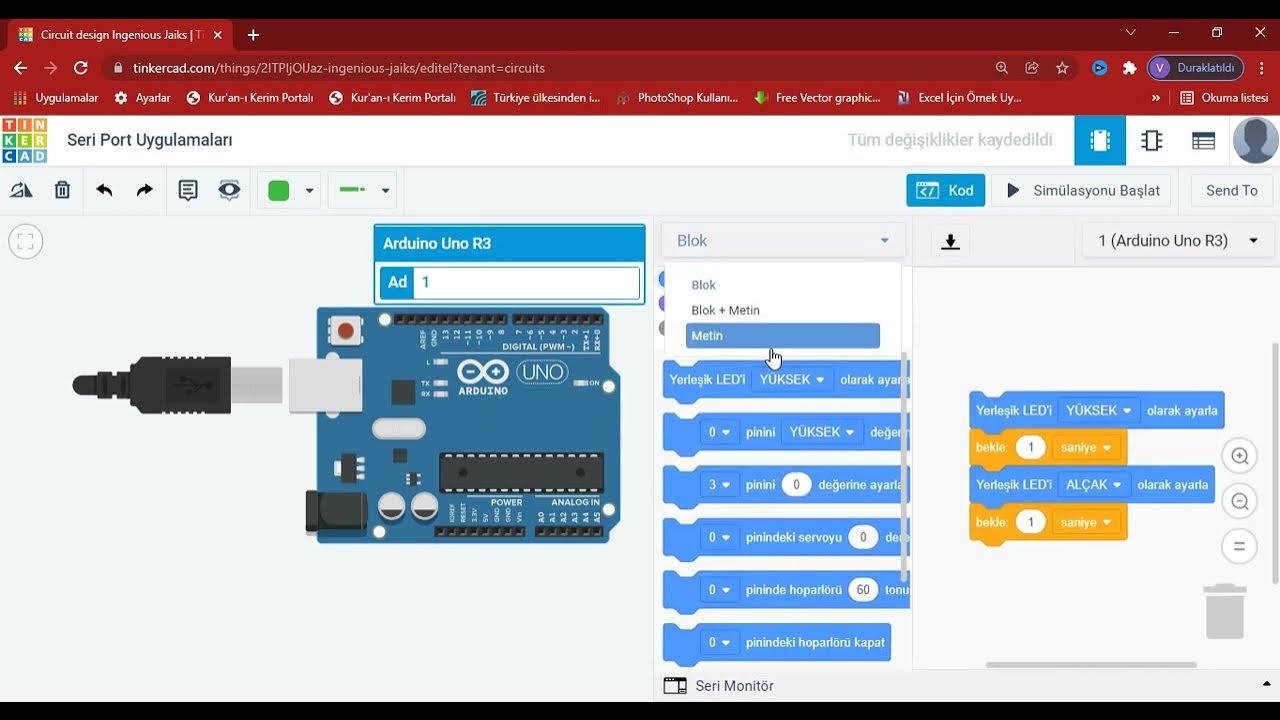Viewport: 1280px width, 720px height.
Task: Click the trash delete icon in toolbar
Action: (x=62, y=190)
